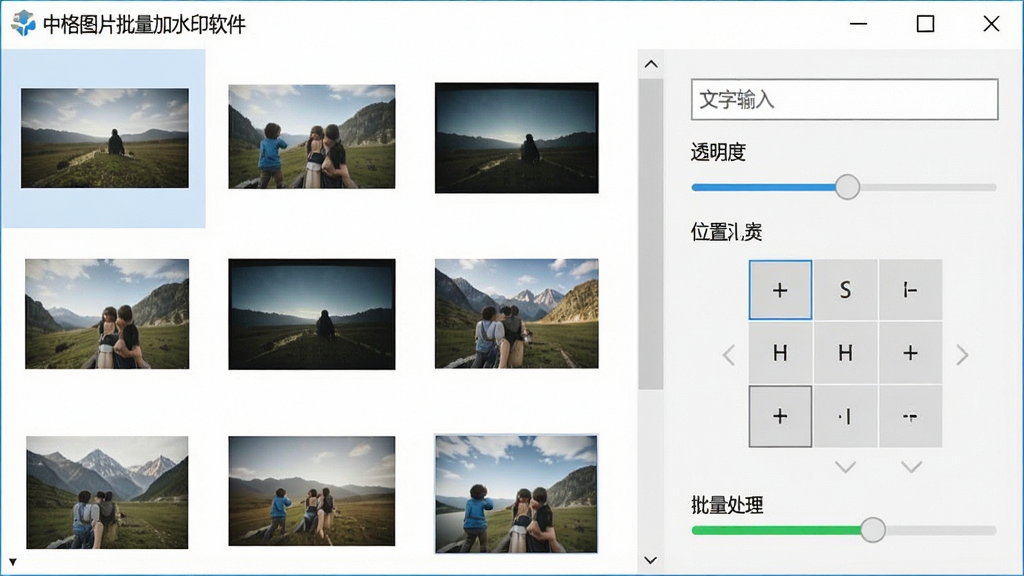Viewport: 1024px width, 576px height.
Task: Click right arrow beside position grid
Action: click(x=962, y=355)
